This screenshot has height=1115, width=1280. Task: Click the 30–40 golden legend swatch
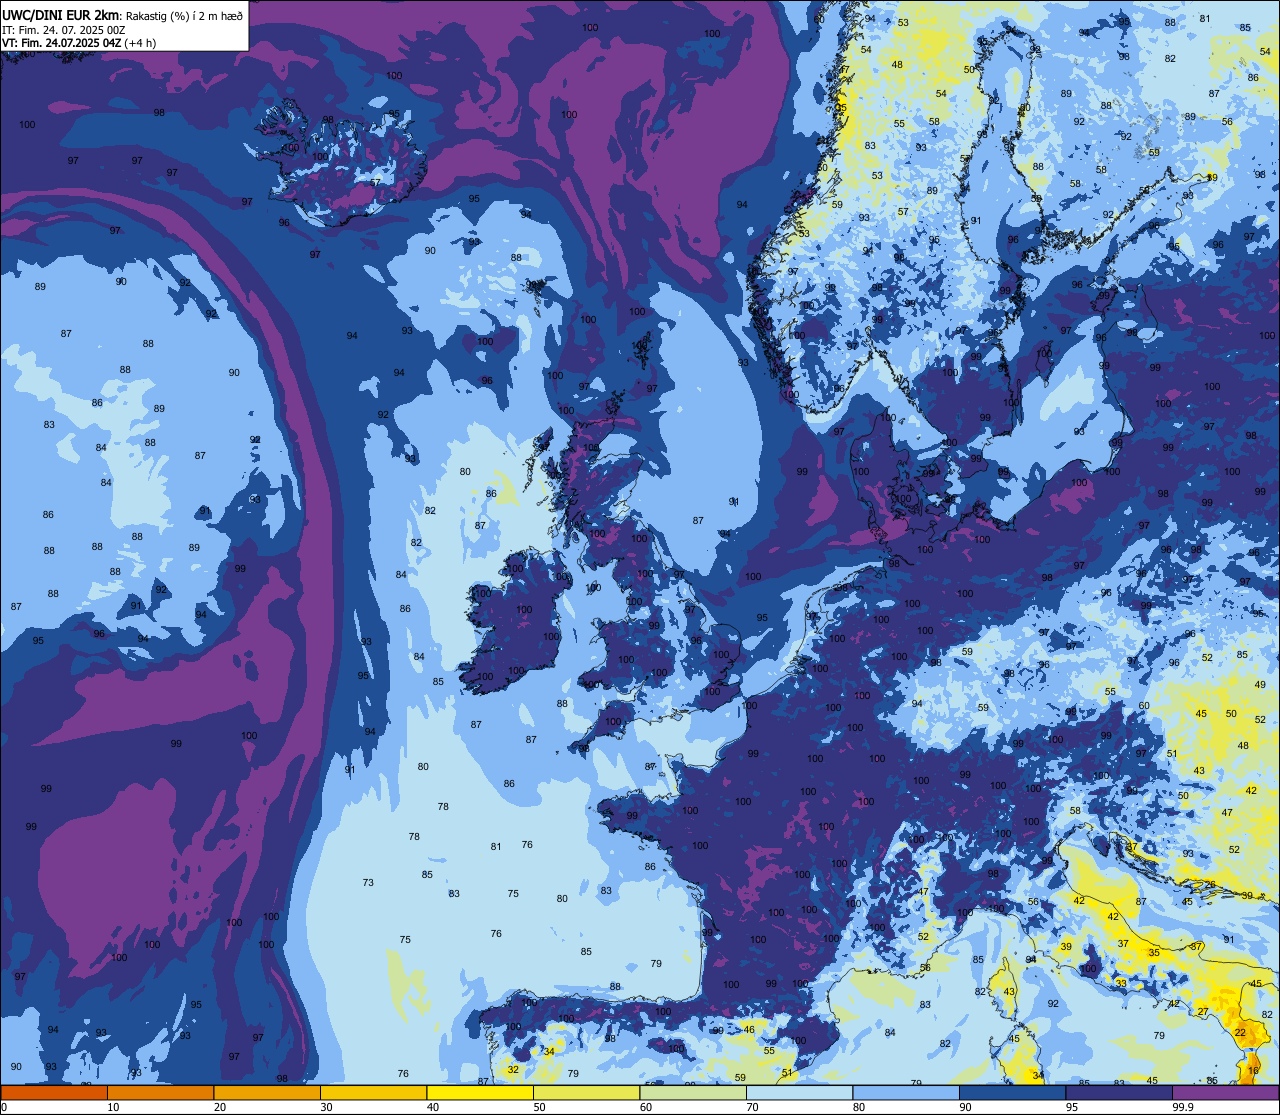tap(373, 1092)
